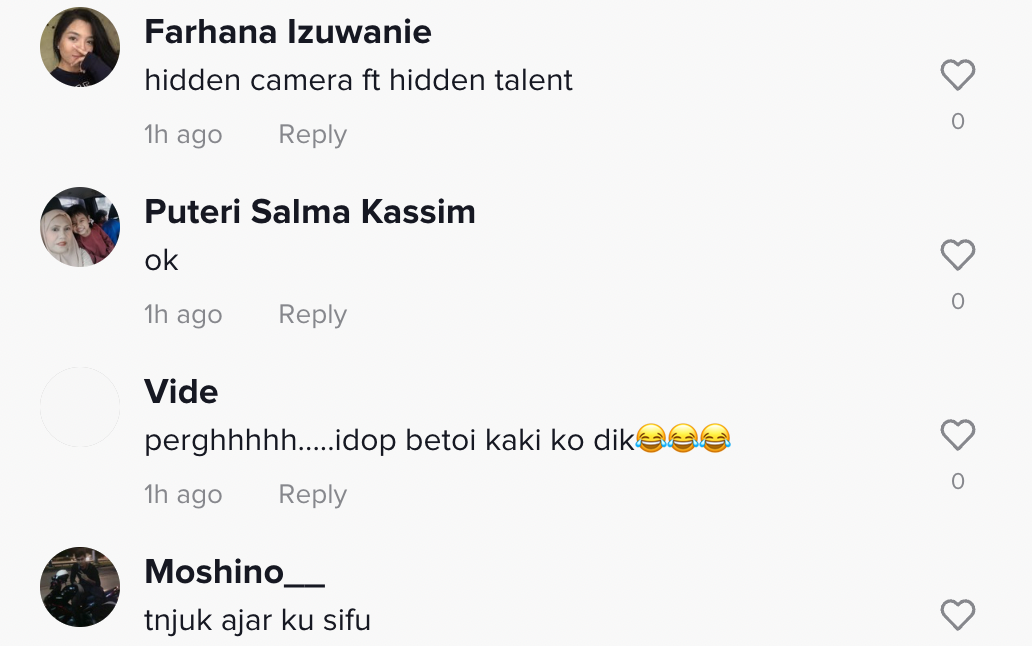This screenshot has width=1032, height=646.
Task: Reply to the 'ok' comment
Action: pos(312,315)
